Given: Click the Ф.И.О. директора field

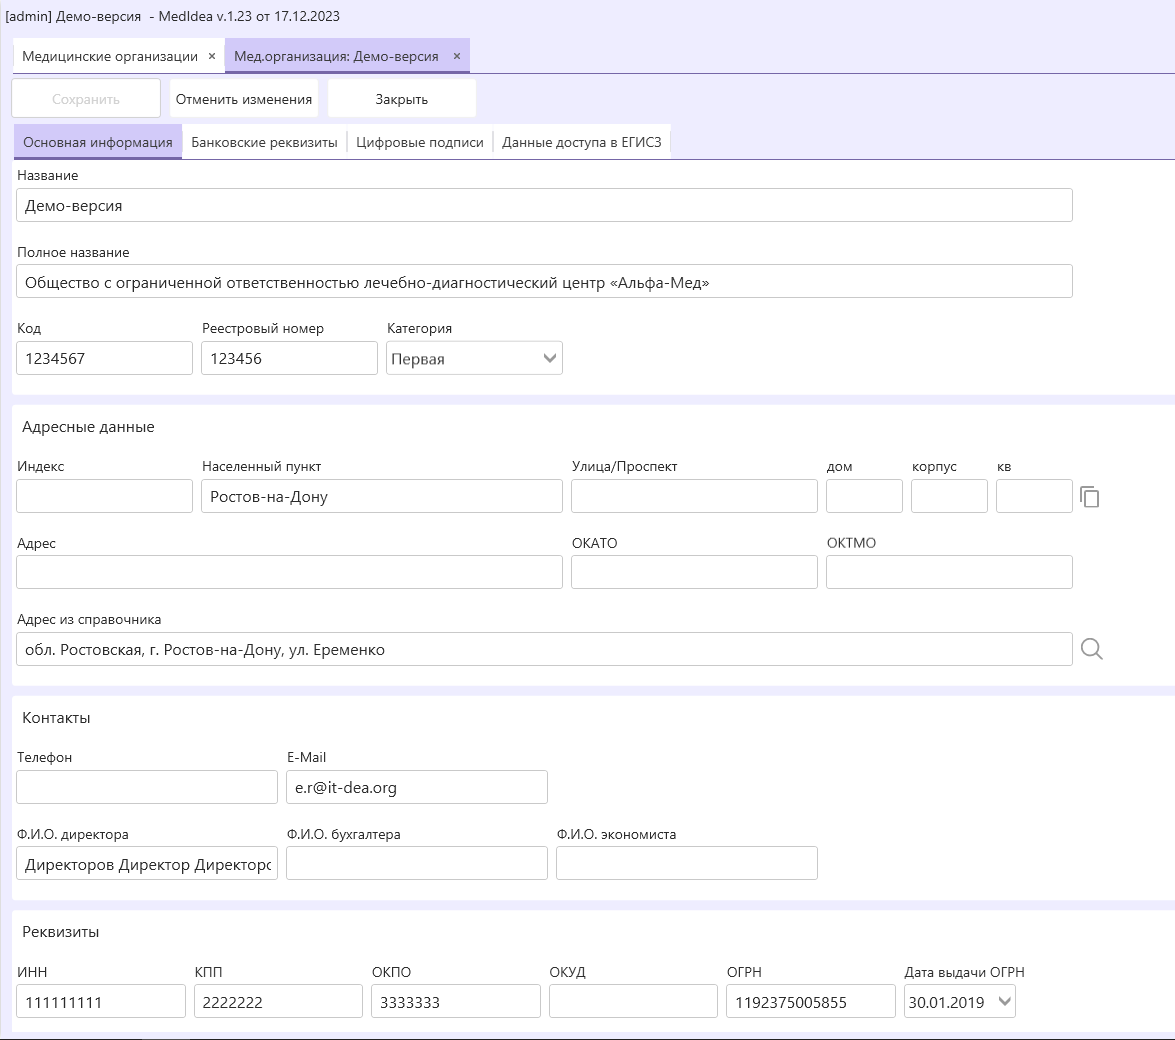Looking at the screenshot, I should (x=147, y=863).
